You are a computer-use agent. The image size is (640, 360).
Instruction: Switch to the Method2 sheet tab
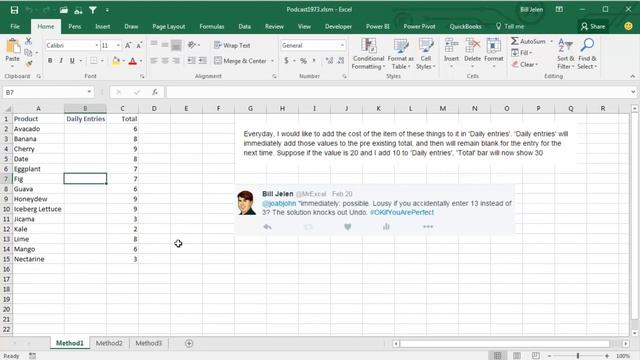pos(109,343)
